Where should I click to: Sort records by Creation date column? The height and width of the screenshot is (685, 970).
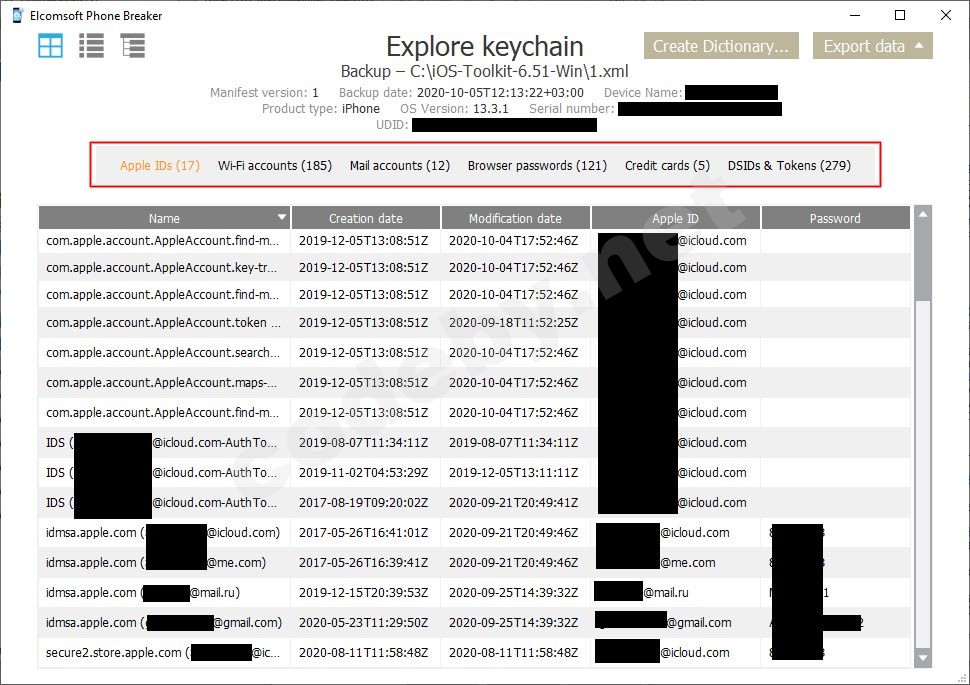[364, 217]
